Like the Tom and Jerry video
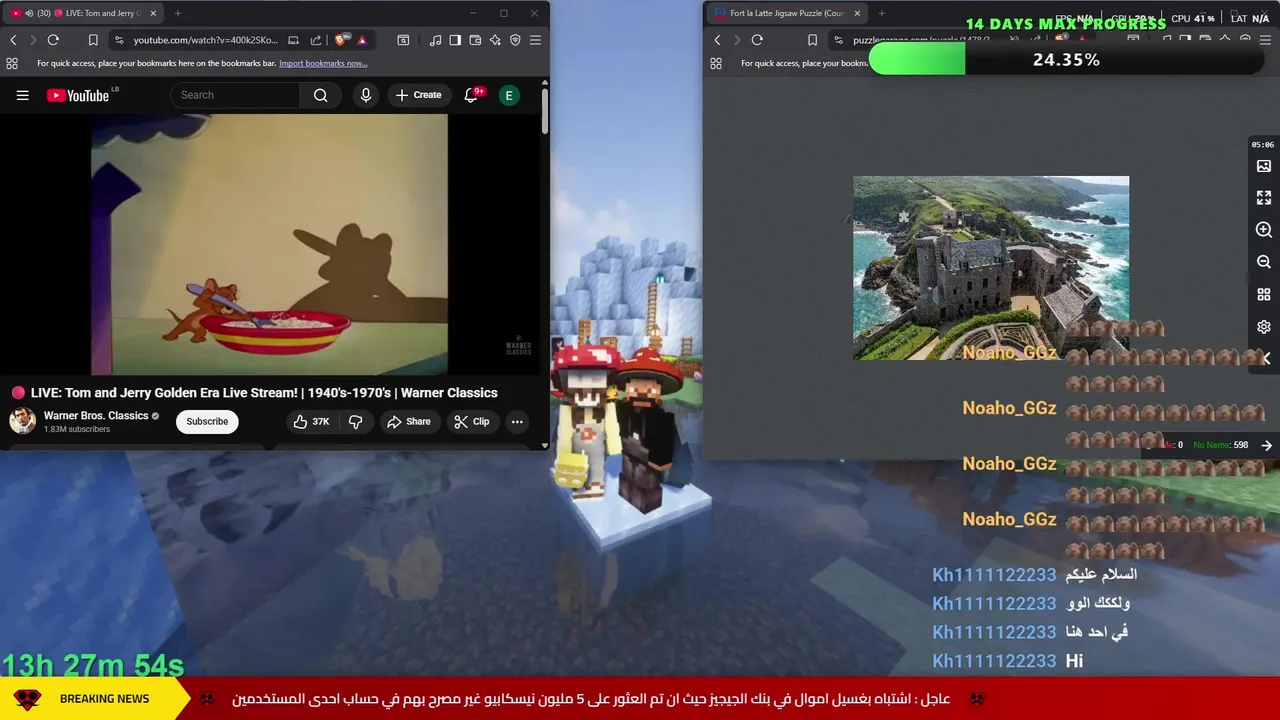The height and width of the screenshot is (720, 1280). click(311, 422)
